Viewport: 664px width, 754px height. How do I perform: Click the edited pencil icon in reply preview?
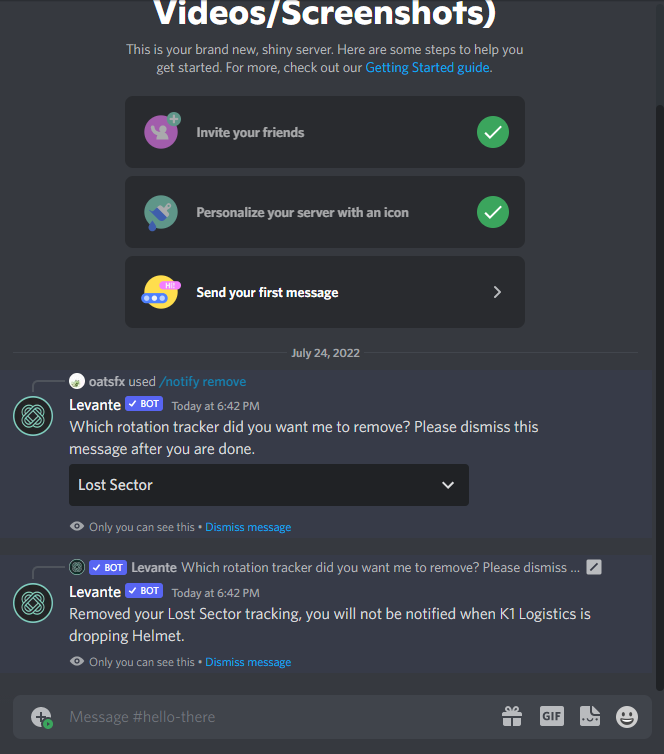tap(594, 567)
